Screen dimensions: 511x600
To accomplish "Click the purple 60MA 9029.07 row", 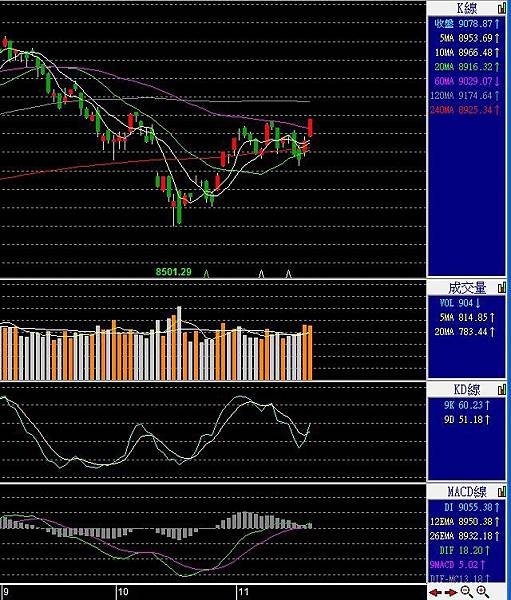I will pyautogui.click(x=467, y=81).
